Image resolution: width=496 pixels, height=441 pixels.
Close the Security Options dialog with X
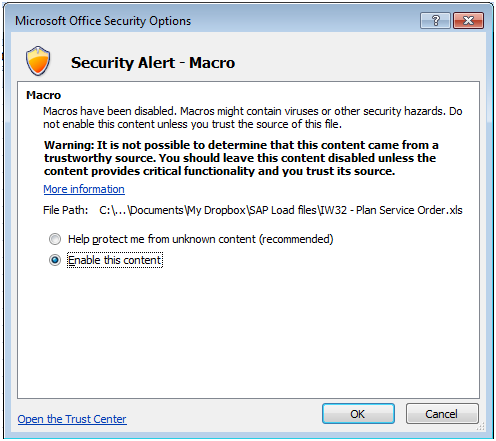[x=468, y=21]
